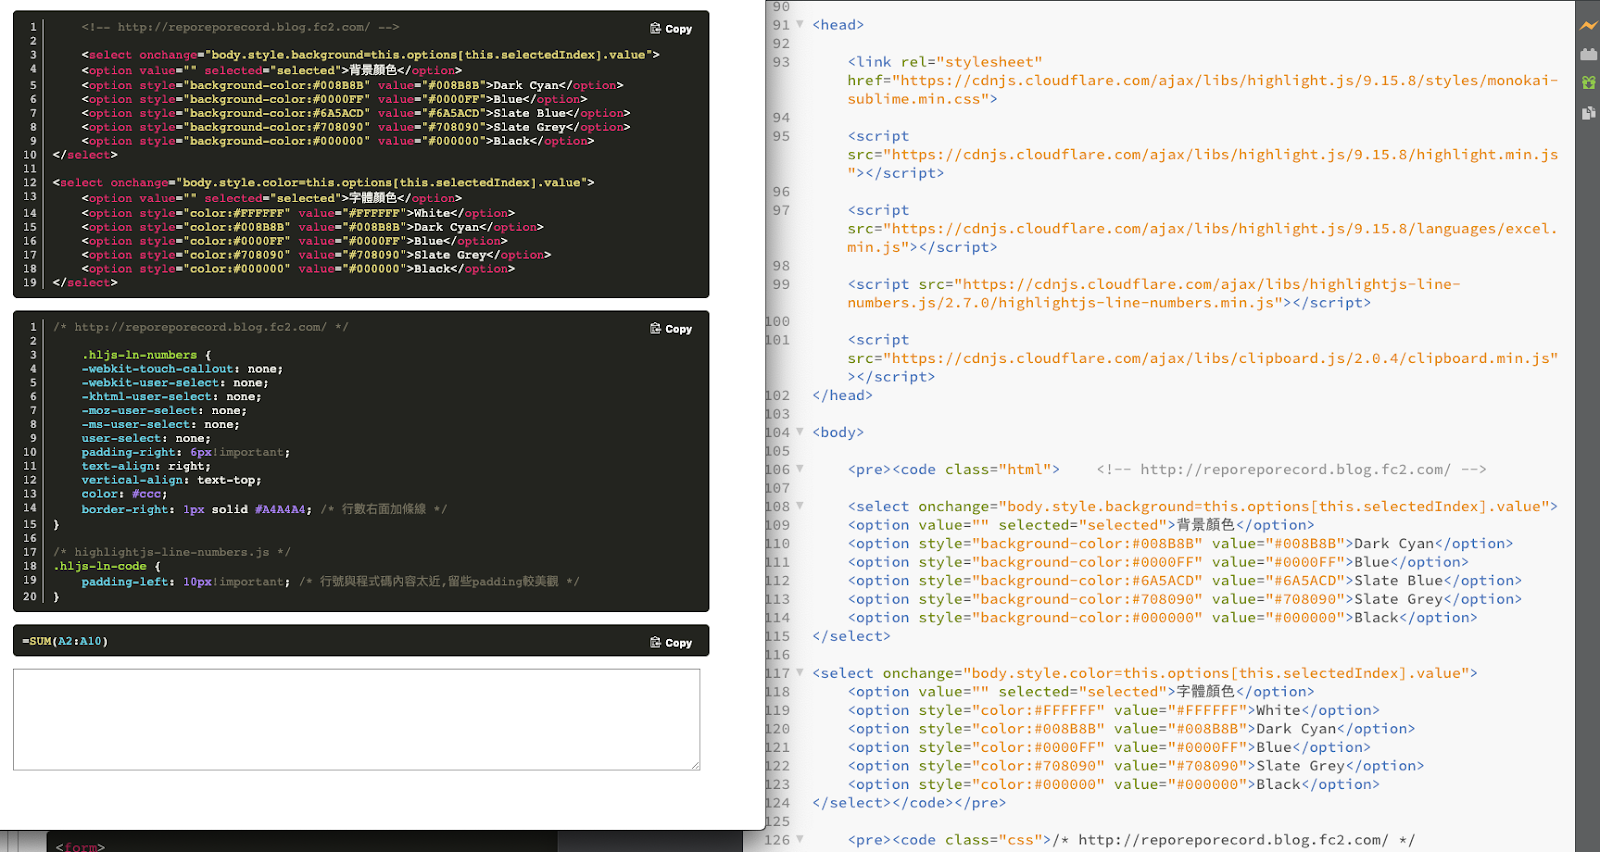
Task: Click the <form> tag in bottom dark strip
Action: pos(80,846)
